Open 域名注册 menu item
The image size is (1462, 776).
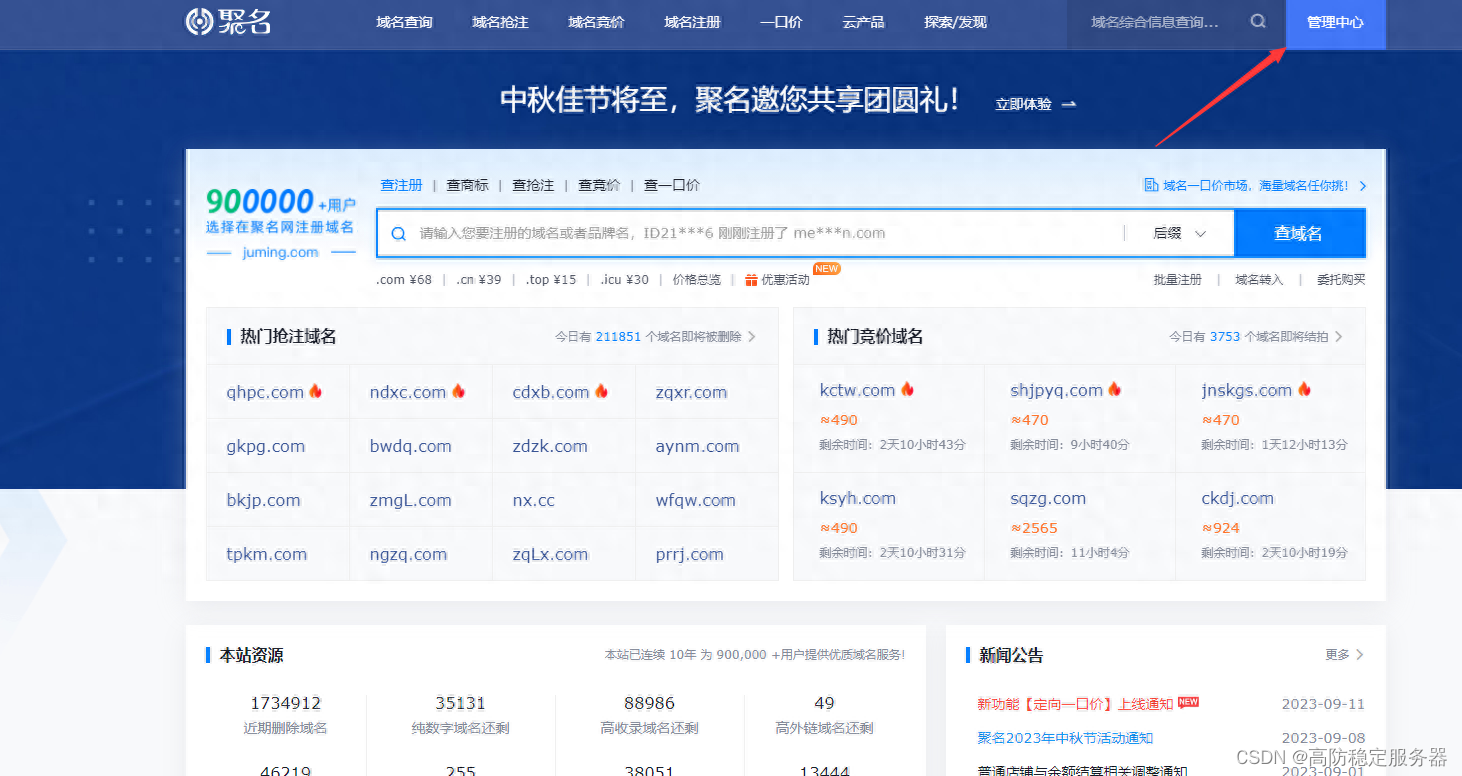click(692, 22)
